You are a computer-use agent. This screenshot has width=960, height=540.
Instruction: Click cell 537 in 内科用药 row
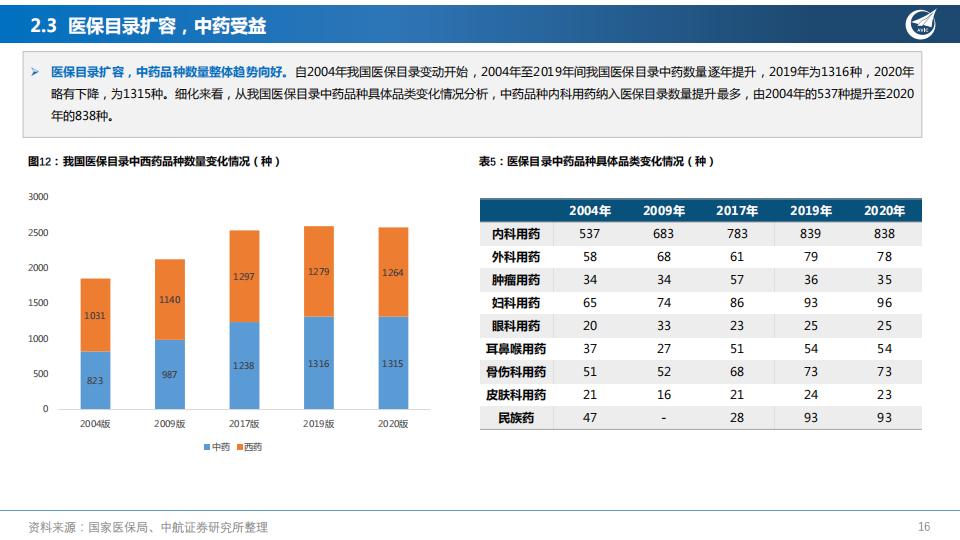590,234
